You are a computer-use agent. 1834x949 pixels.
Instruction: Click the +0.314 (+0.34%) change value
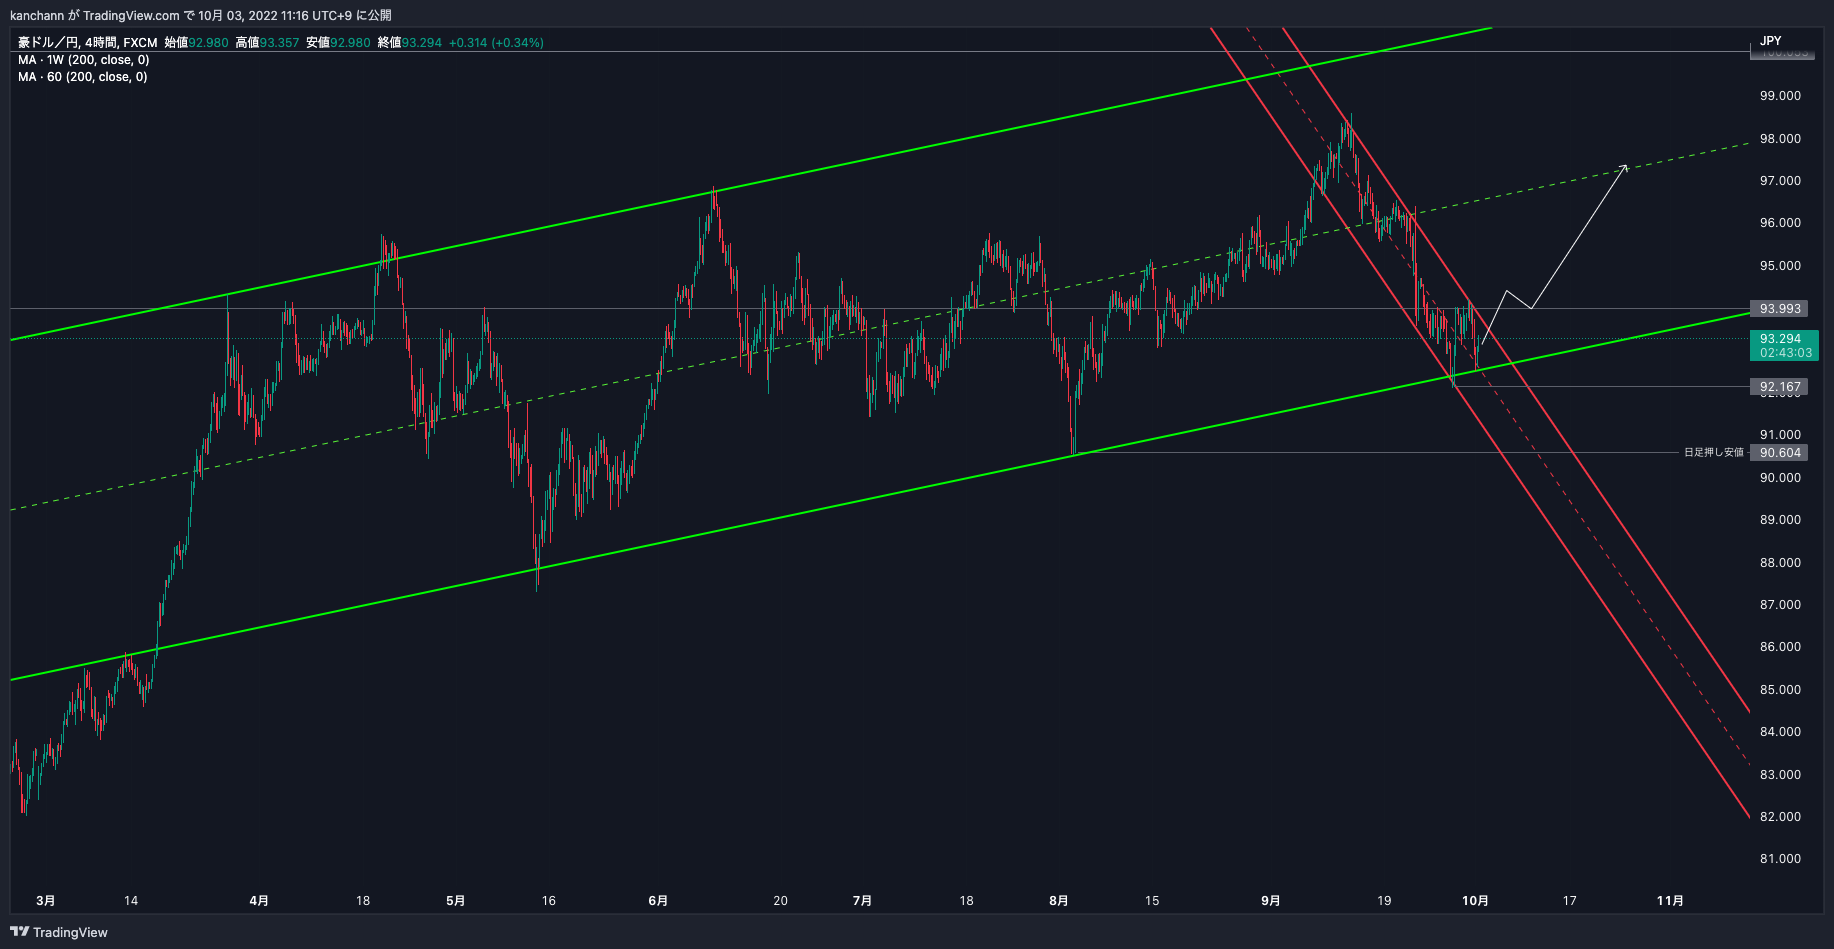[496, 43]
